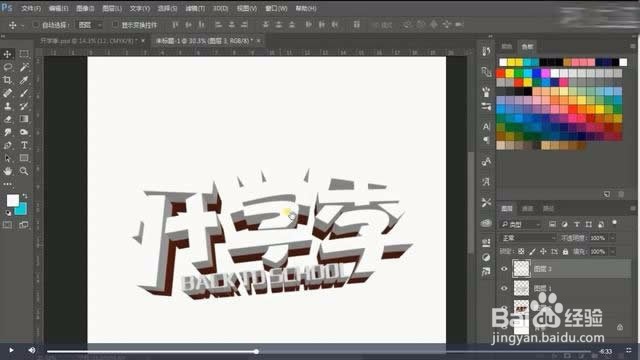Image resolution: width=640 pixels, height=360 pixels.
Task: Enable the Auto-Select (自动选择) checkbox
Action: pos(35,25)
